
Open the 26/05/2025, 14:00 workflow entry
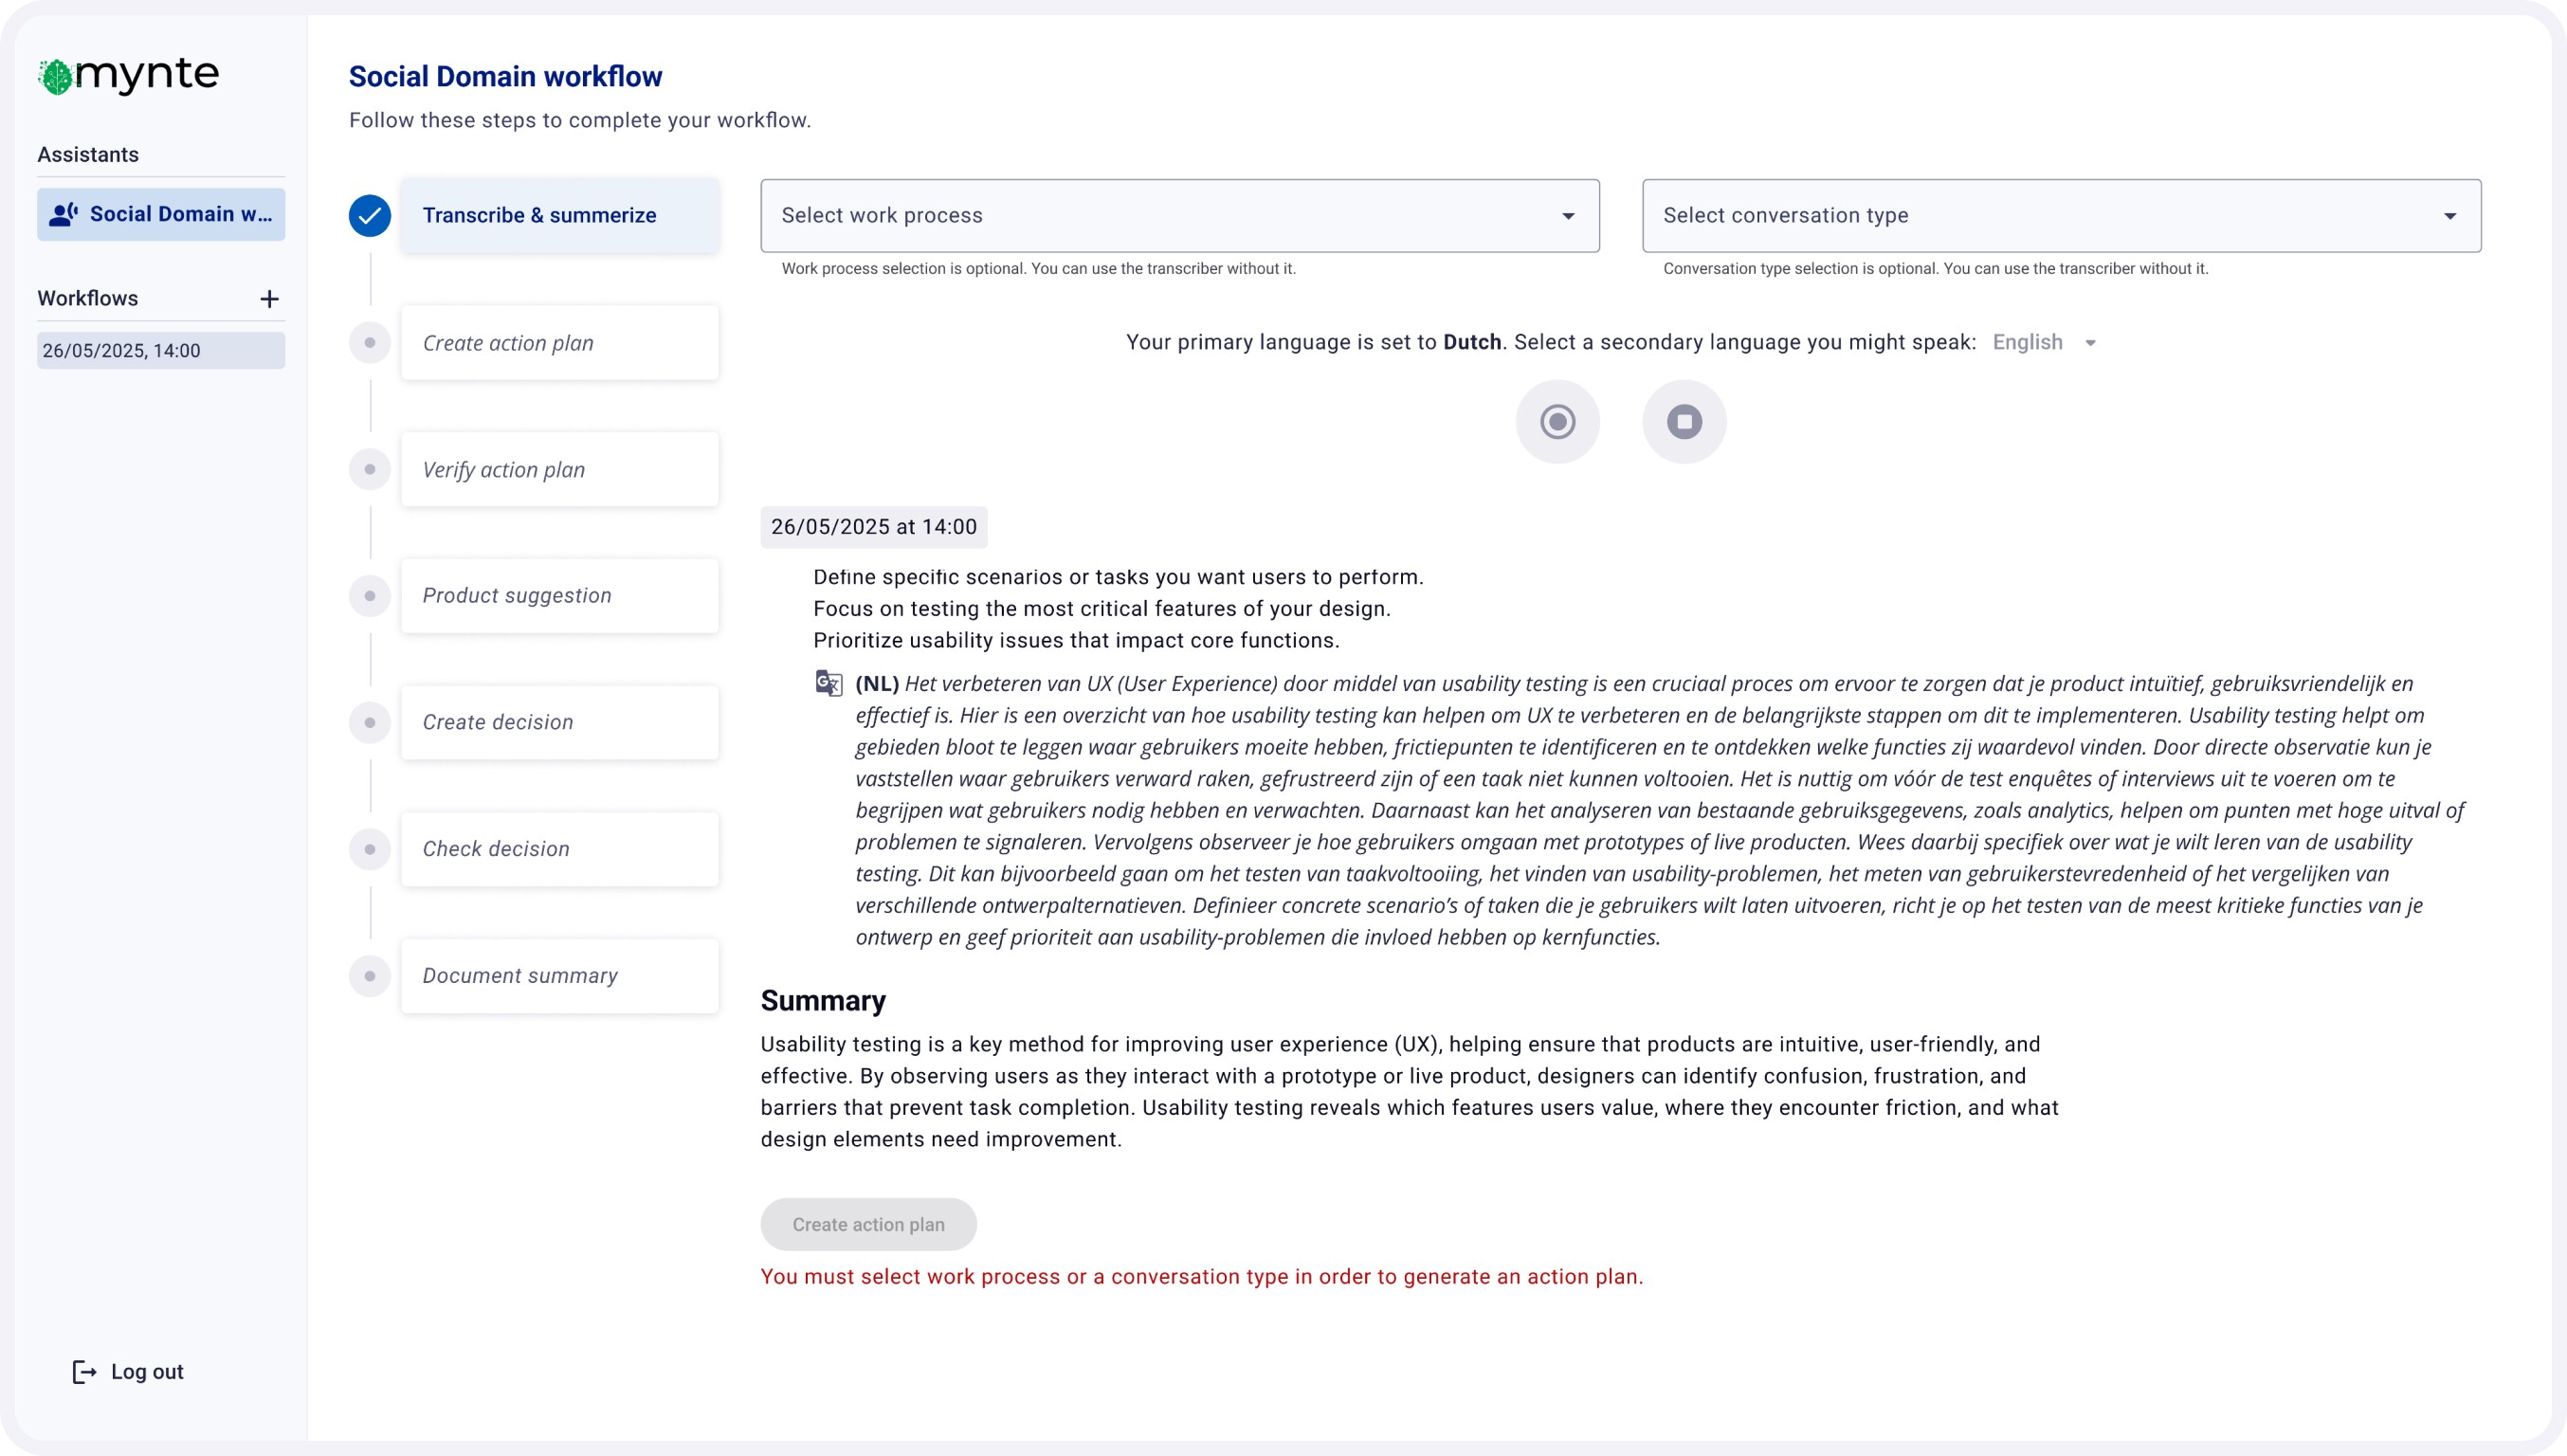(x=161, y=351)
